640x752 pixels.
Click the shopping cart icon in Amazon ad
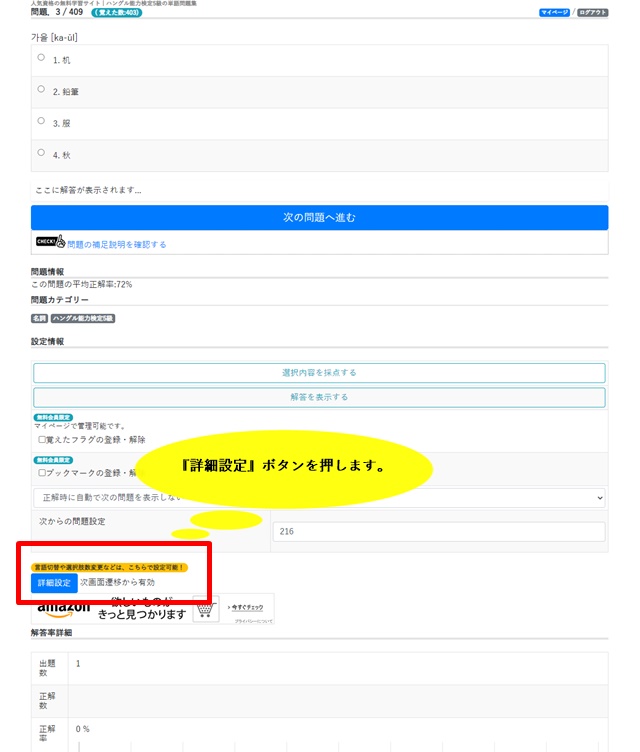coord(206,609)
